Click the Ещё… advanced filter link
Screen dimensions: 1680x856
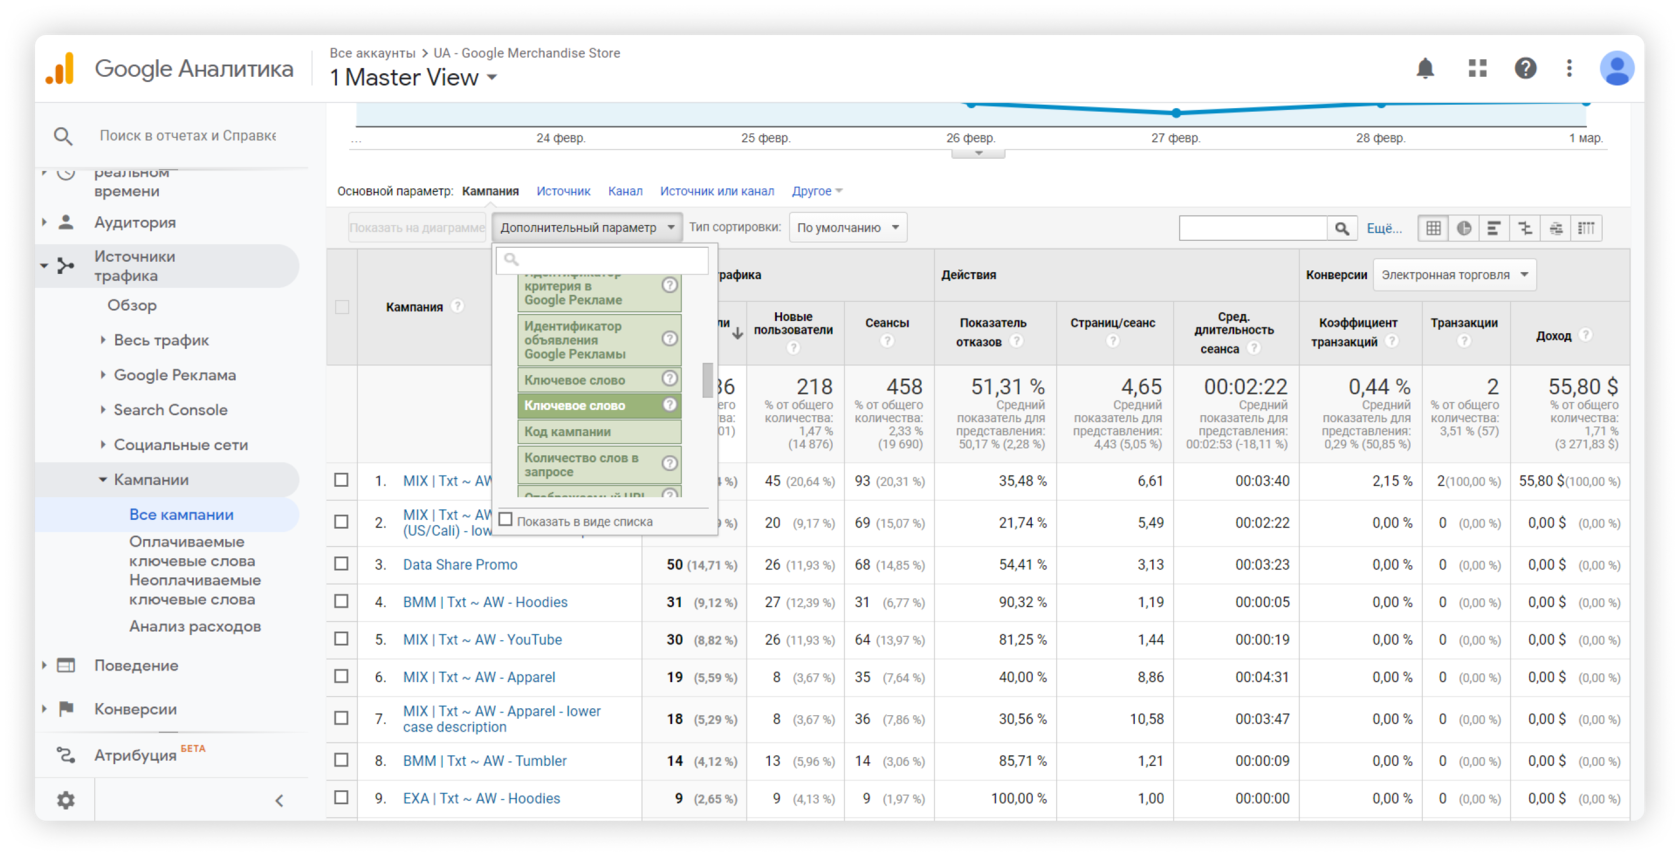coord(1385,229)
